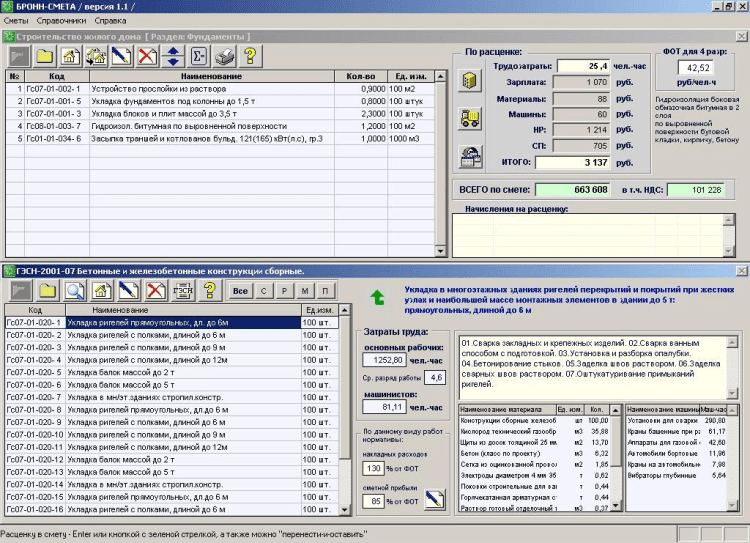Click the Код column header in ГЭСН list
Image resolution: width=750 pixels, height=543 pixels.
pos(35,310)
